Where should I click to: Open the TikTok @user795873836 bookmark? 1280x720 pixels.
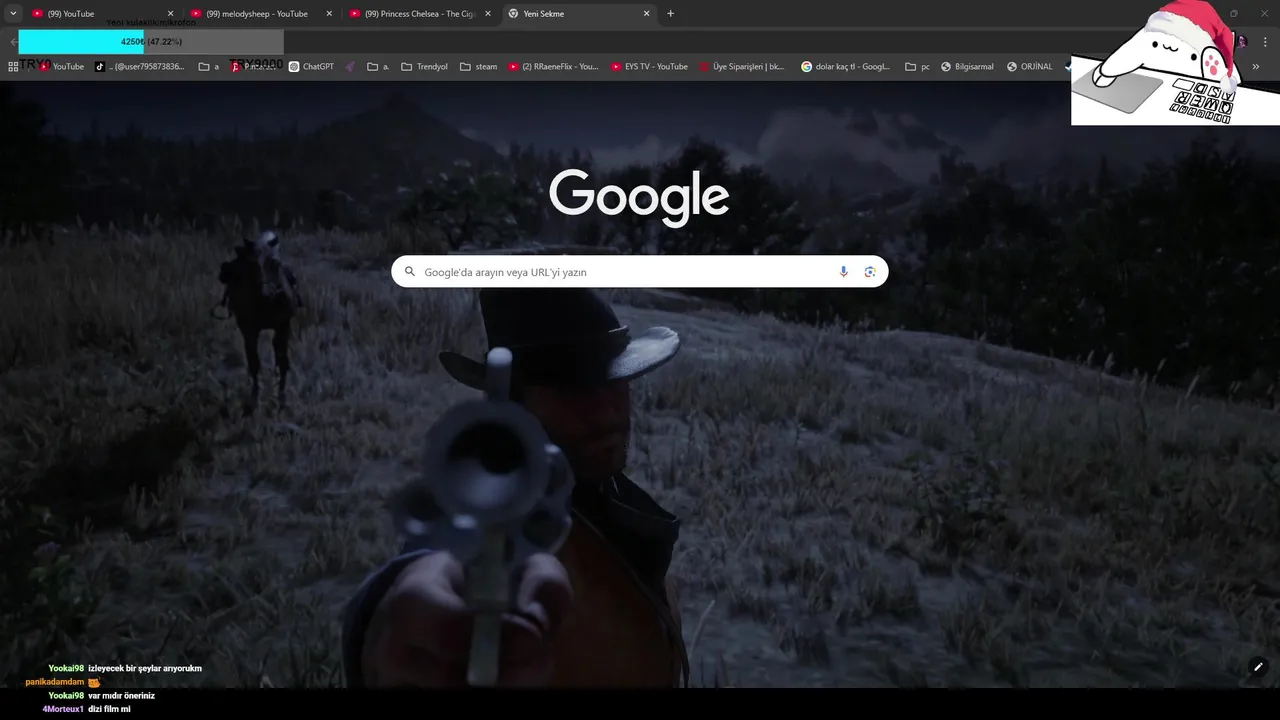140,67
